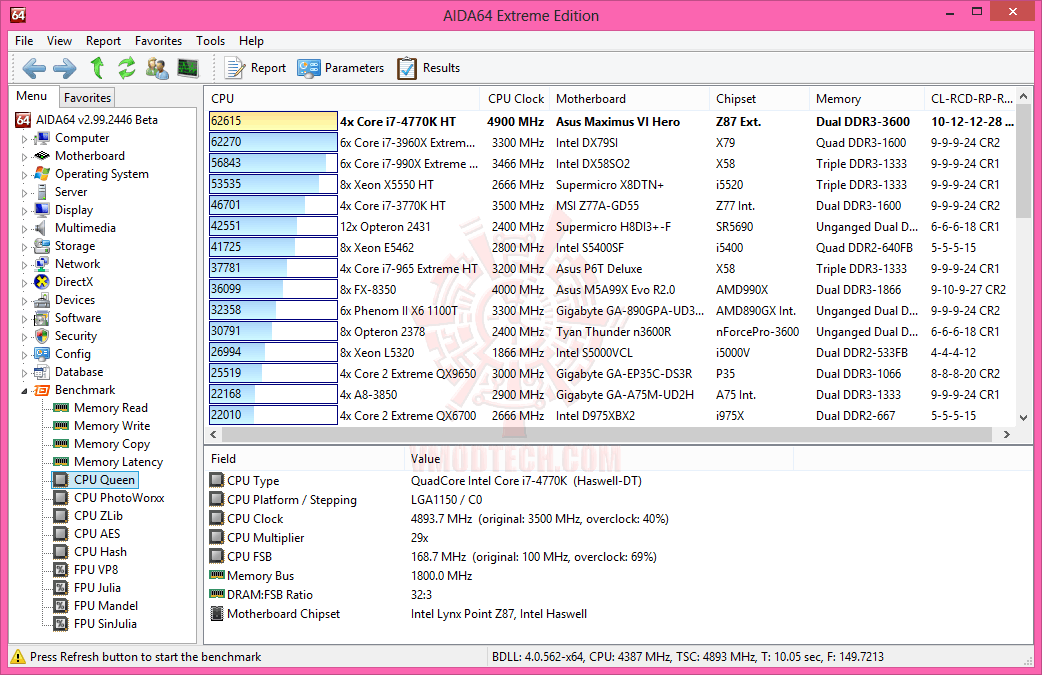Image resolution: width=1042 pixels, height=675 pixels.
Task: Open the FPU Julia benchmark
Action: point(97,587)
